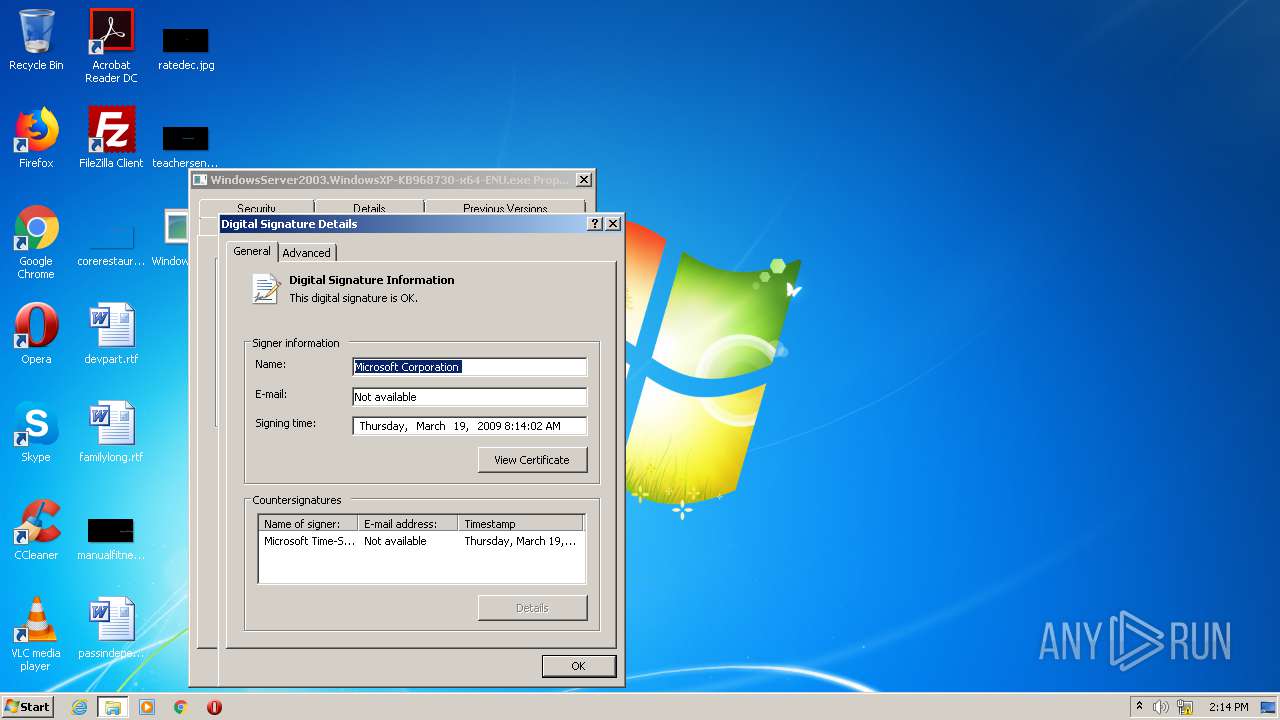Open devpart.rtf document icon
Viewport: 1280px width, 720px height.
tap(111, 334)
